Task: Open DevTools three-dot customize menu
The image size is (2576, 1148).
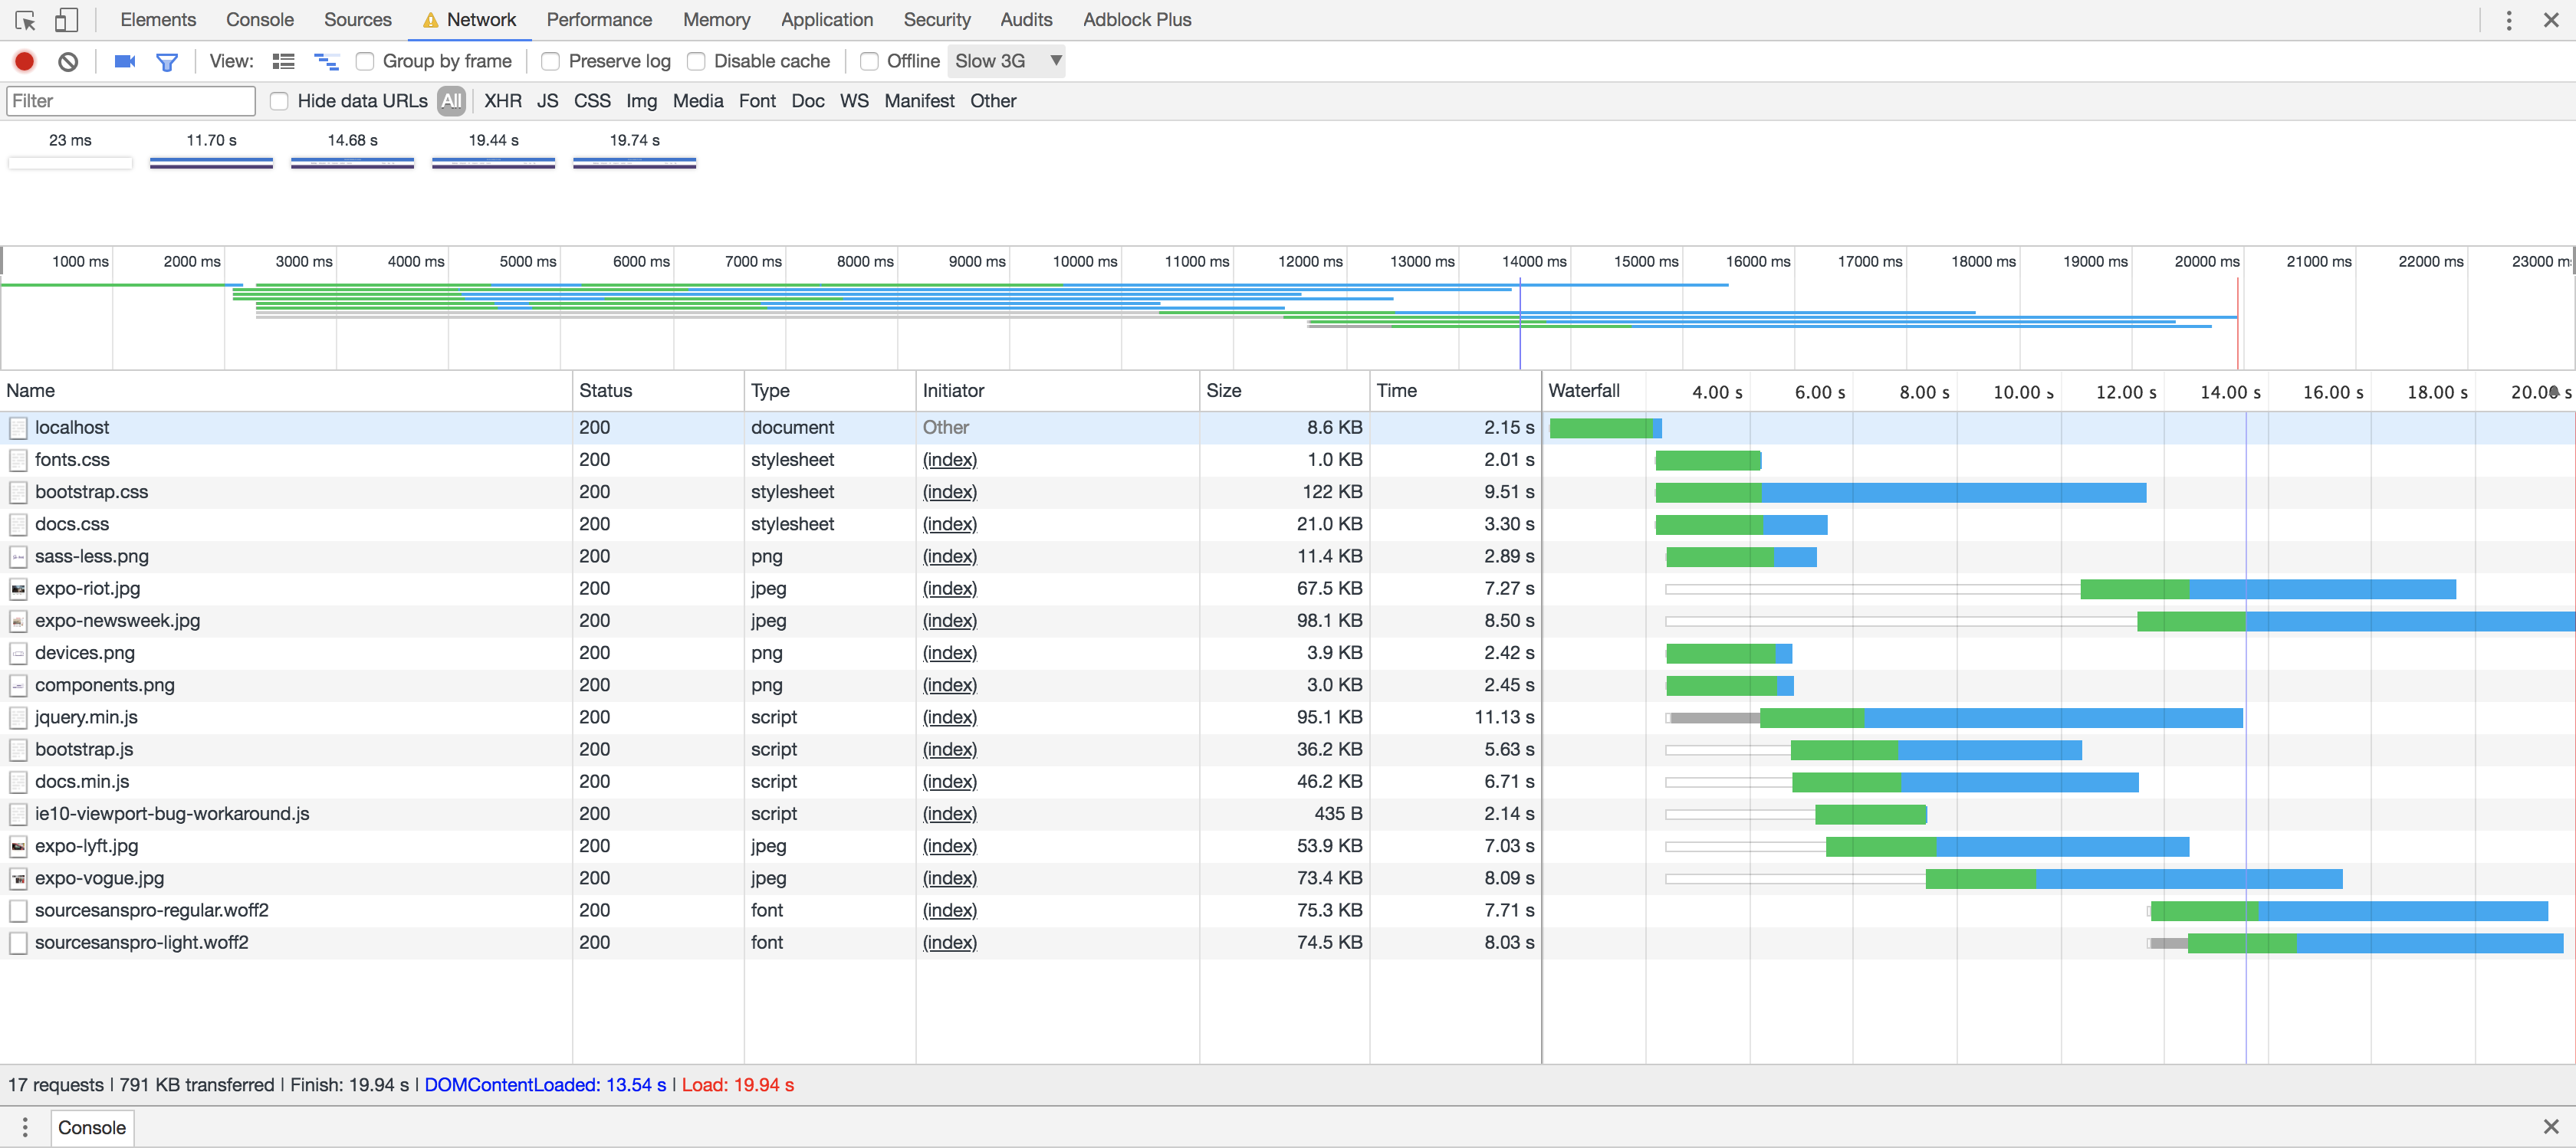Action: [2508, 20]
